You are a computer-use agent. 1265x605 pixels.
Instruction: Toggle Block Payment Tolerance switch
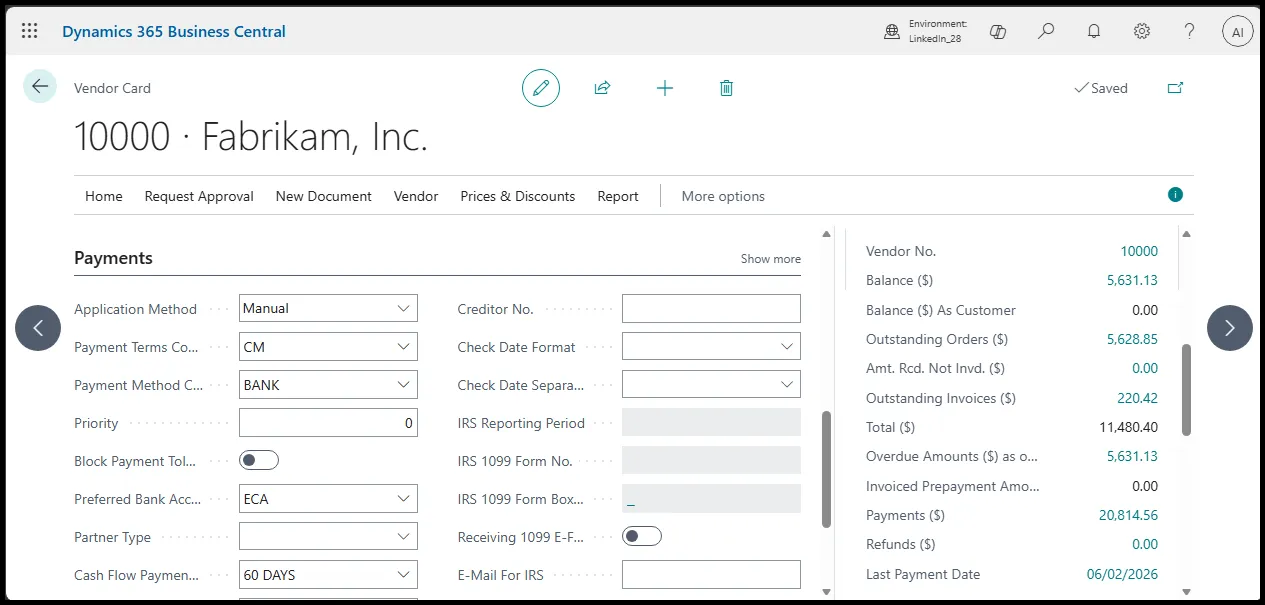tap(259, 461)
